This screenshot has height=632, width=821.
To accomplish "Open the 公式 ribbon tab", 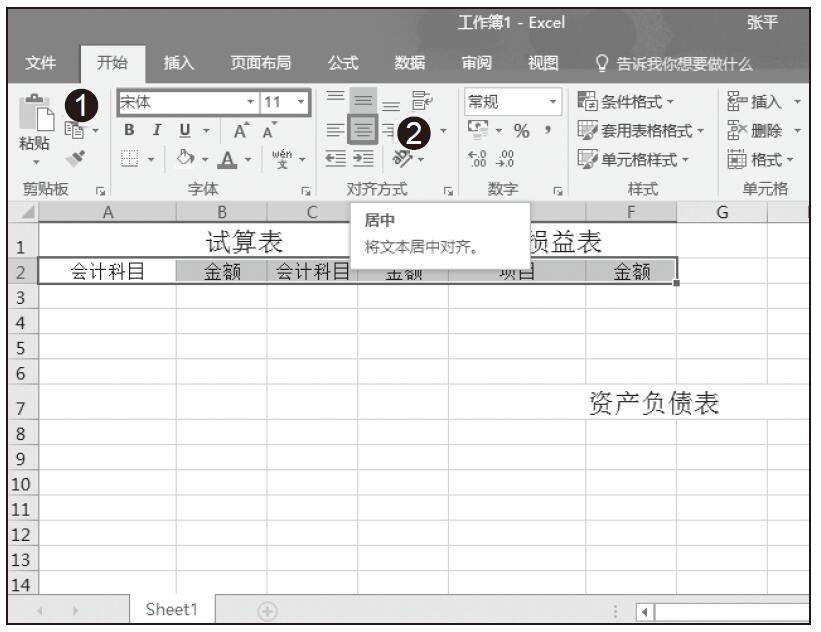I will coord(344,64).
